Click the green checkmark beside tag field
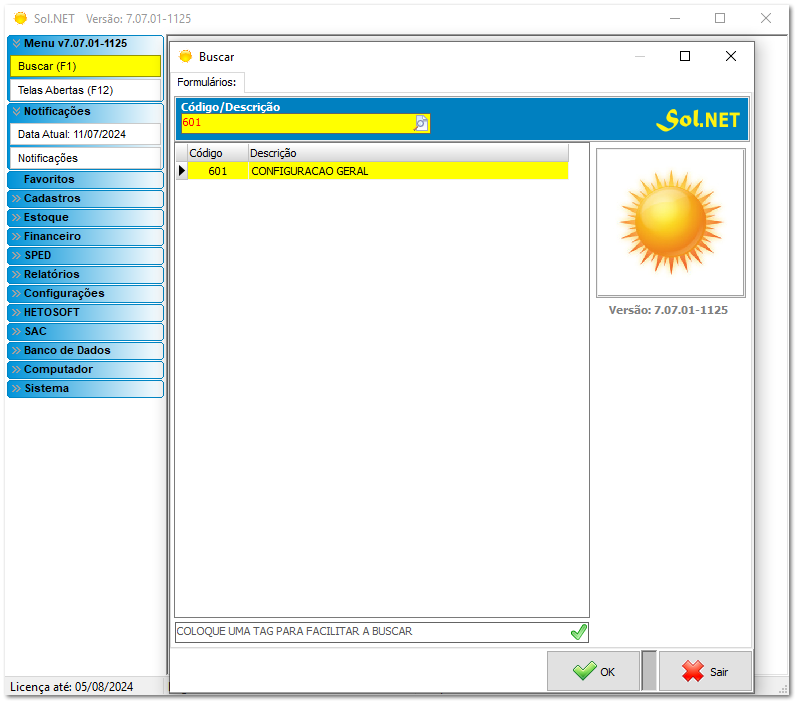The height and width of the screenshot is (704, 798). [578, 632]
